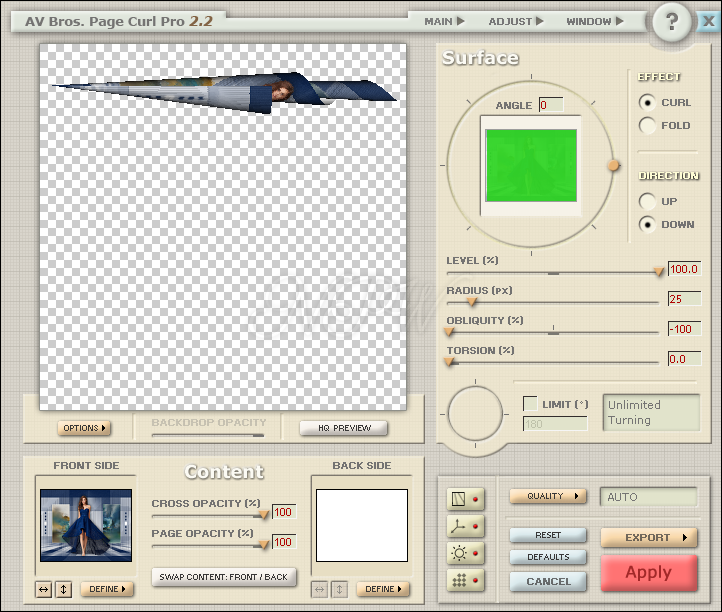722x612 pixels.
Task: Click the red Apply button
Action: [649, 572]
